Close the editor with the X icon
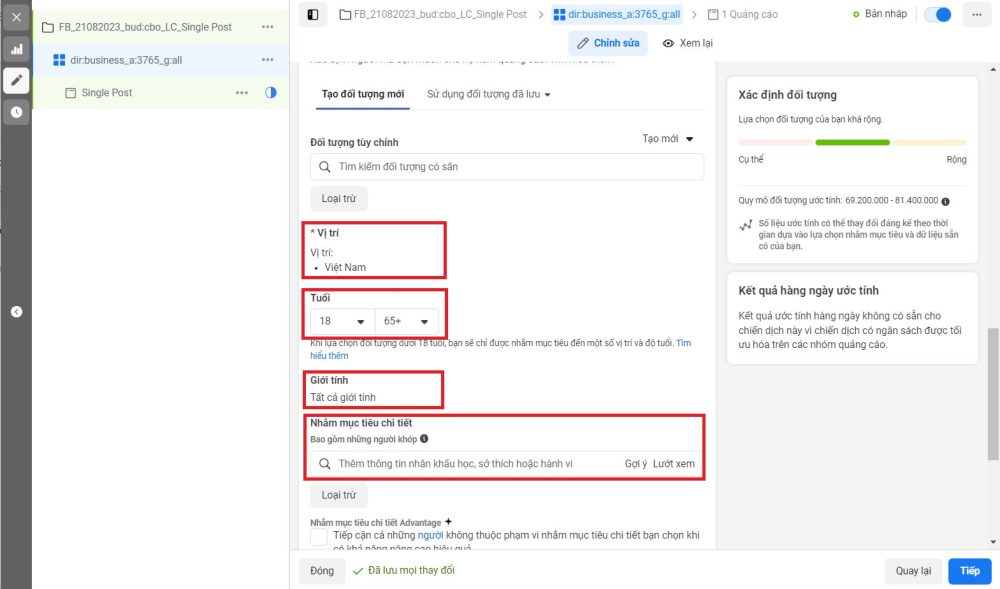This screenshot has width=1000, height=589. tap(16, 17)
